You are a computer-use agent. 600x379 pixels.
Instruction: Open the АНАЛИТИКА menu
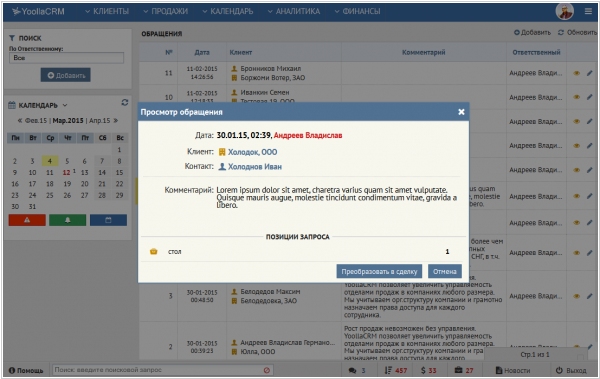point(294,11)
